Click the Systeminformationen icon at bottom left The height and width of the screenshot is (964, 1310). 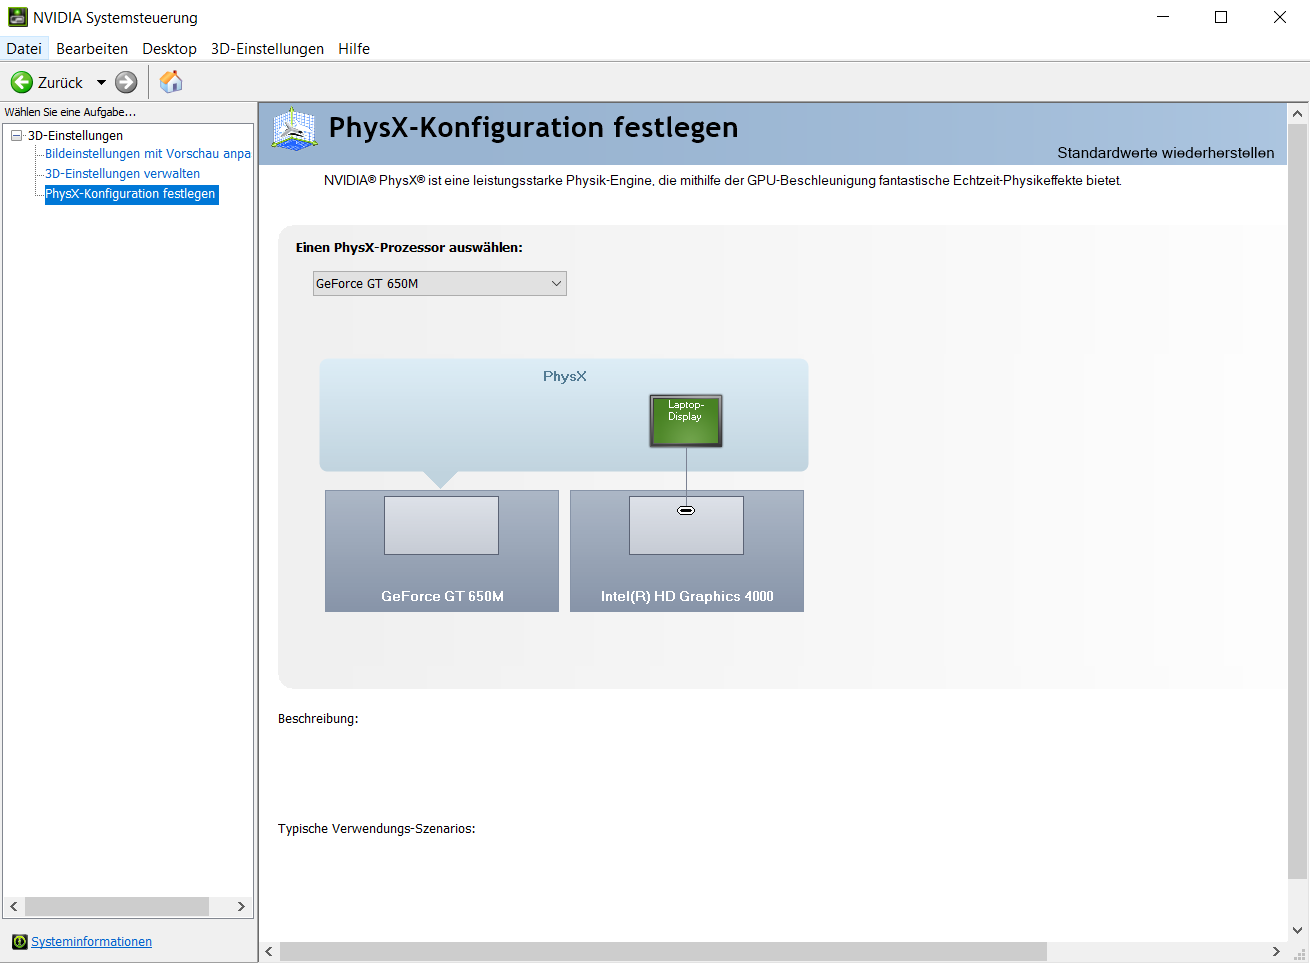[19, 942]
